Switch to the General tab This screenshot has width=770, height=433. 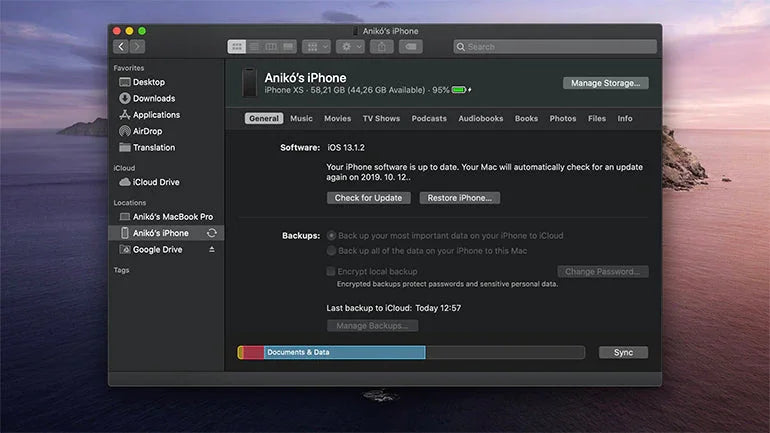coord(264,118)
